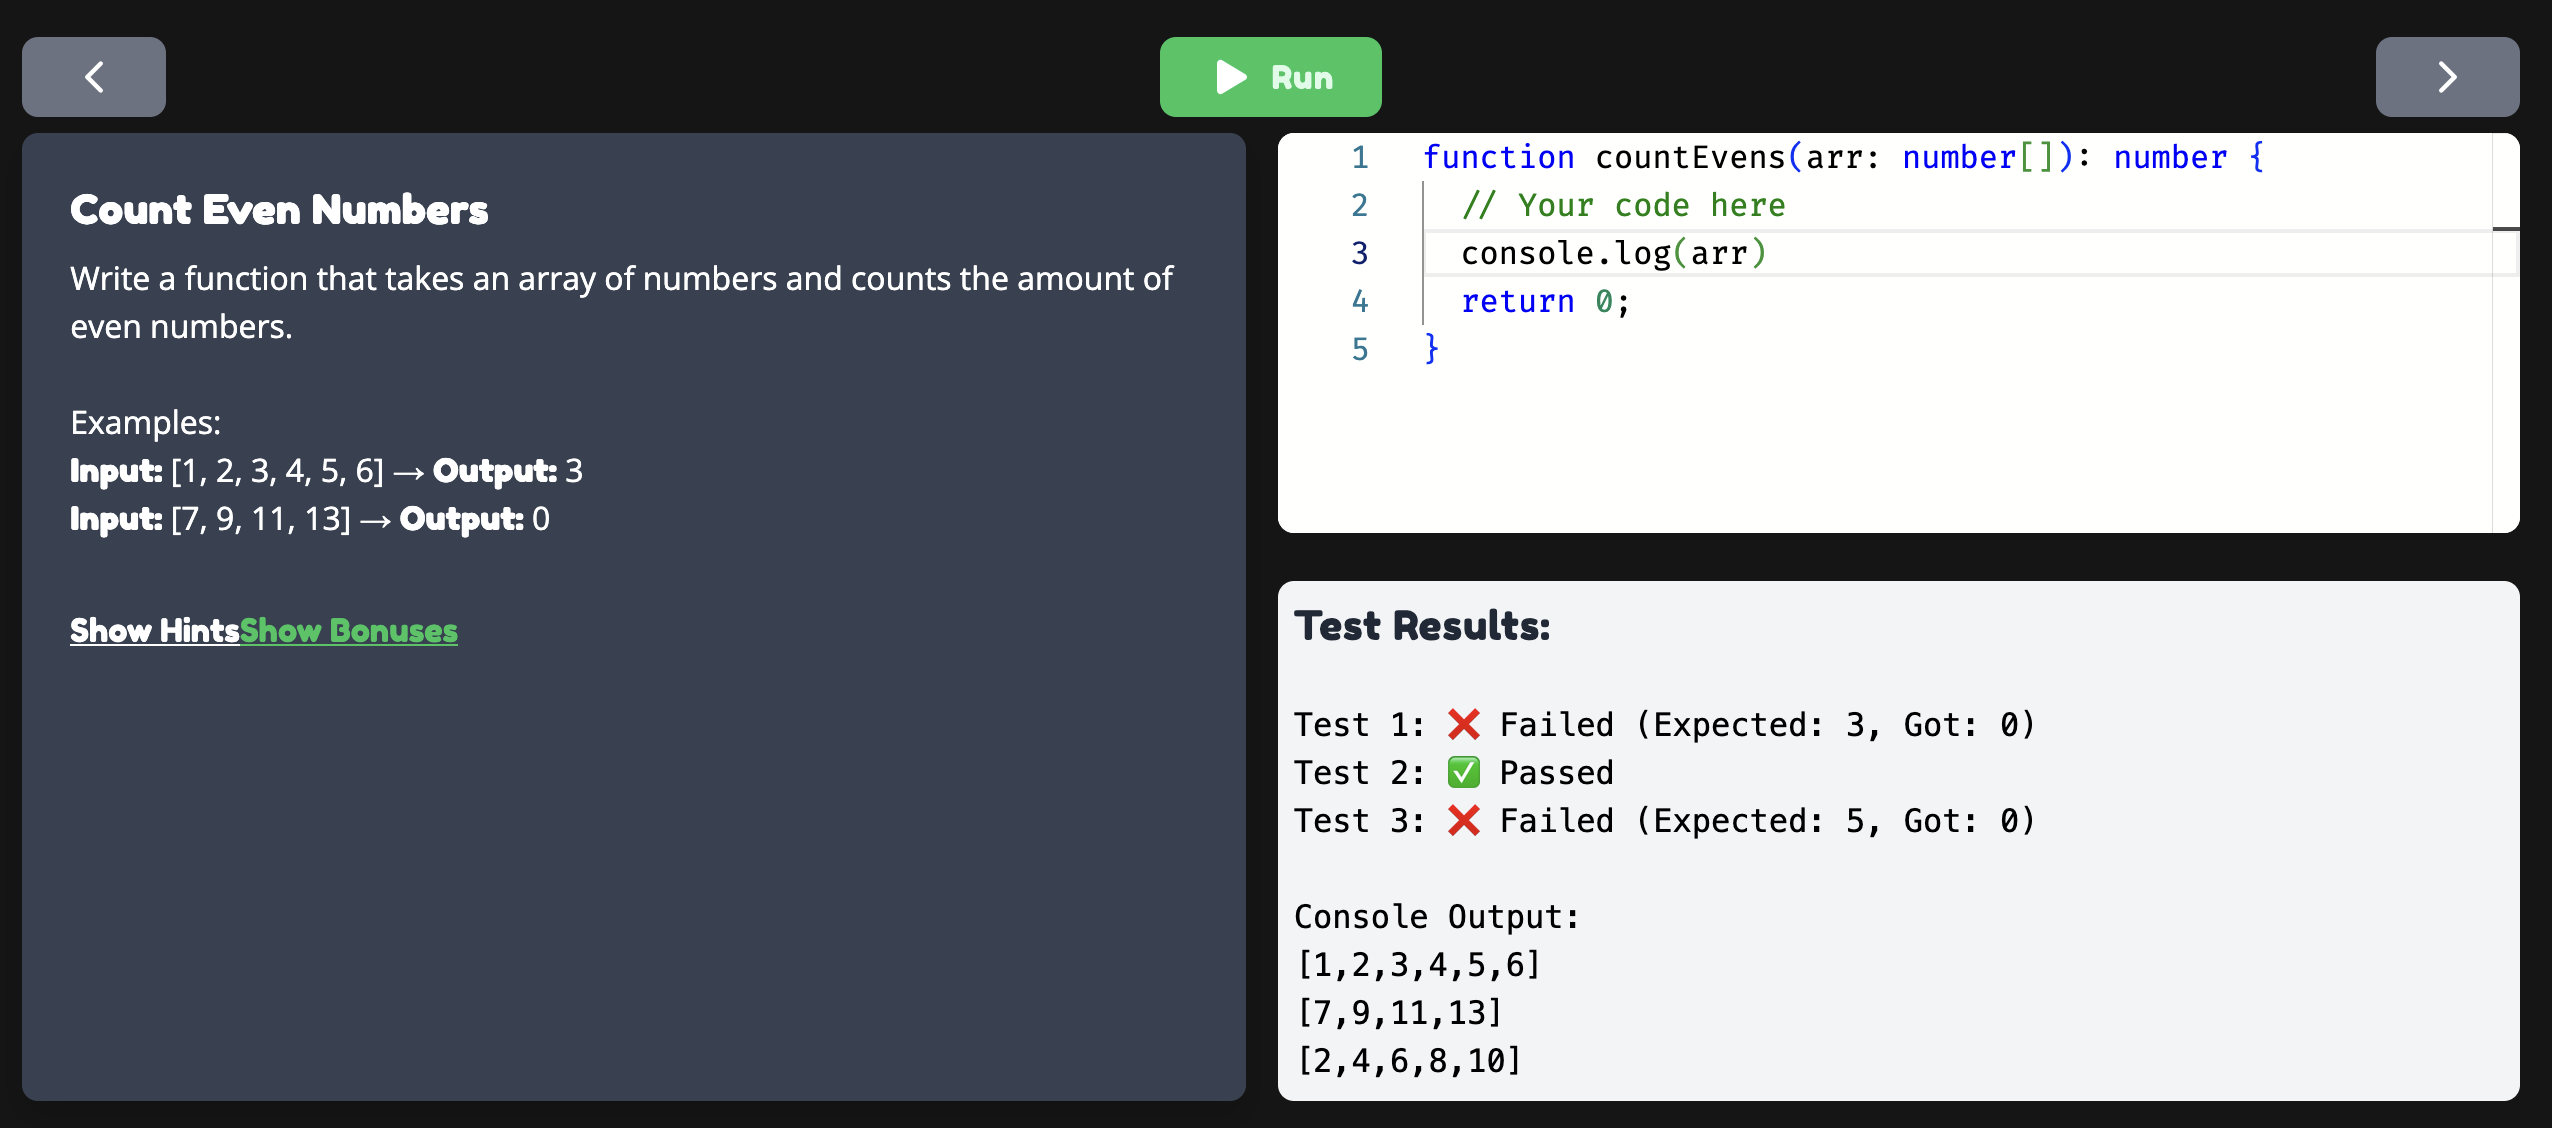Click the Count Even Numbers title
This screenshot has width=2552, height=1128.
coord(279,210)
